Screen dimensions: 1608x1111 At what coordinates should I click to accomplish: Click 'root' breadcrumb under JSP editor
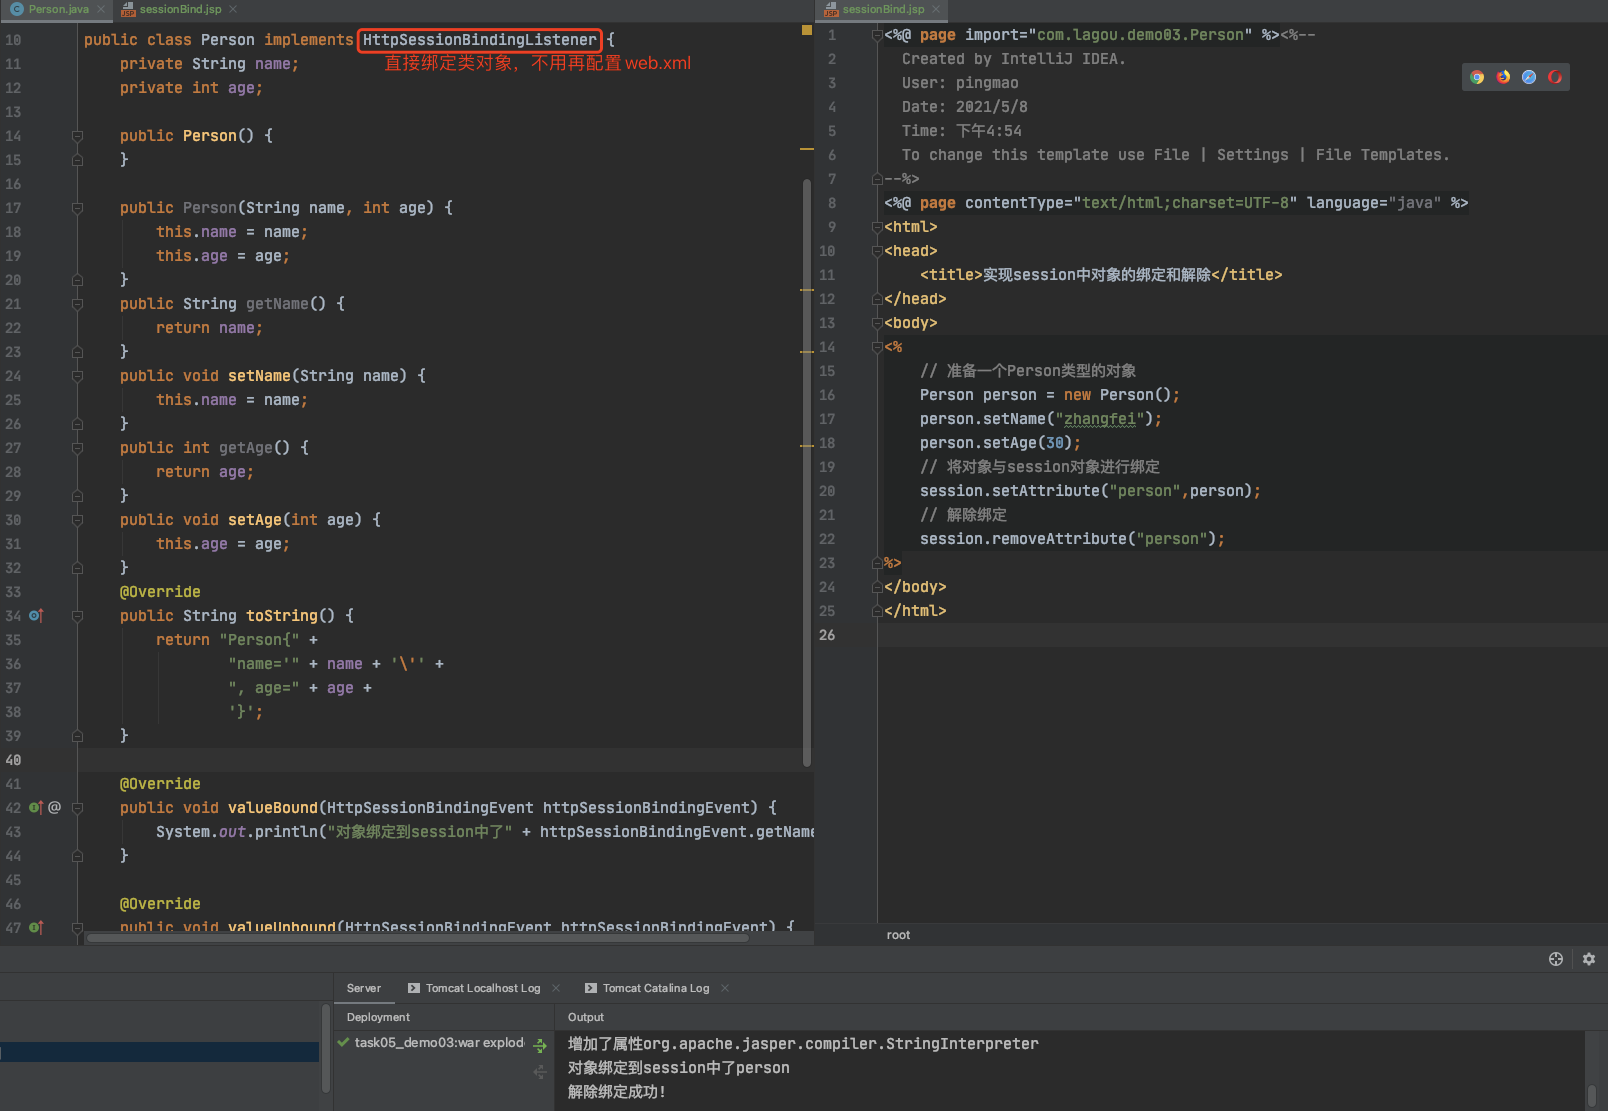(x=898, y=935)
